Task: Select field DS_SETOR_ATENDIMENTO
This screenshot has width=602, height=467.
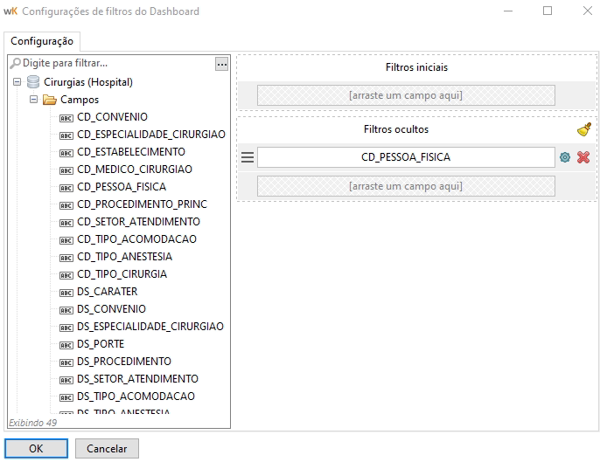Action: click(138, 379)
